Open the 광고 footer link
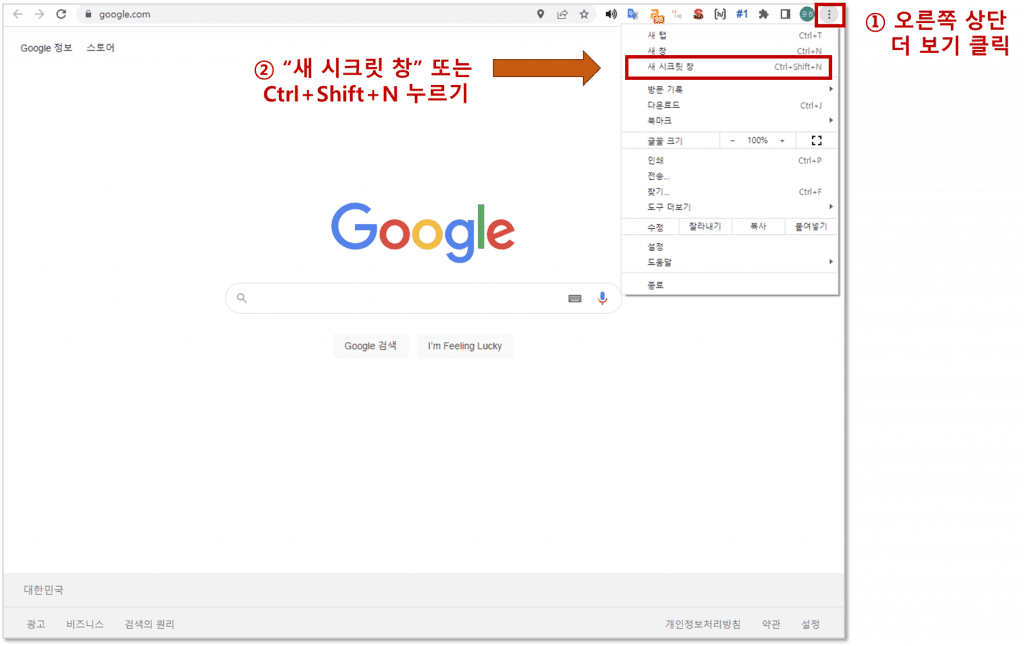Screen dimensions: 1024x646 click(36, 624)
